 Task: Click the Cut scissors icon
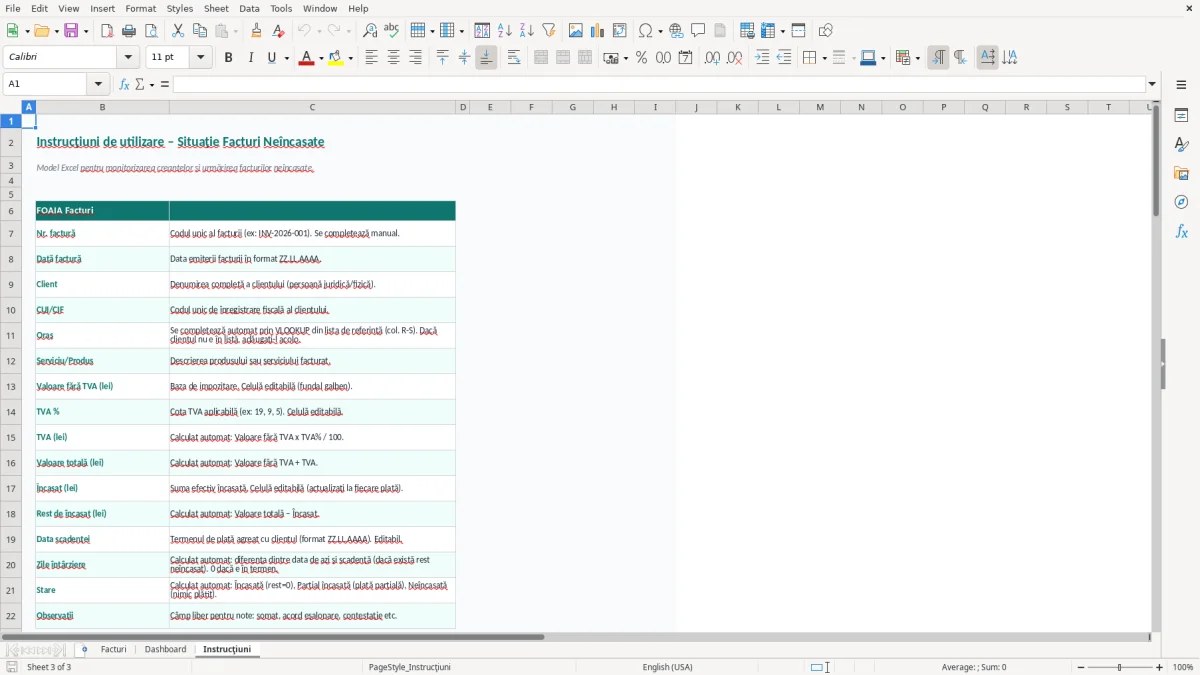click(x=178, y=31)
